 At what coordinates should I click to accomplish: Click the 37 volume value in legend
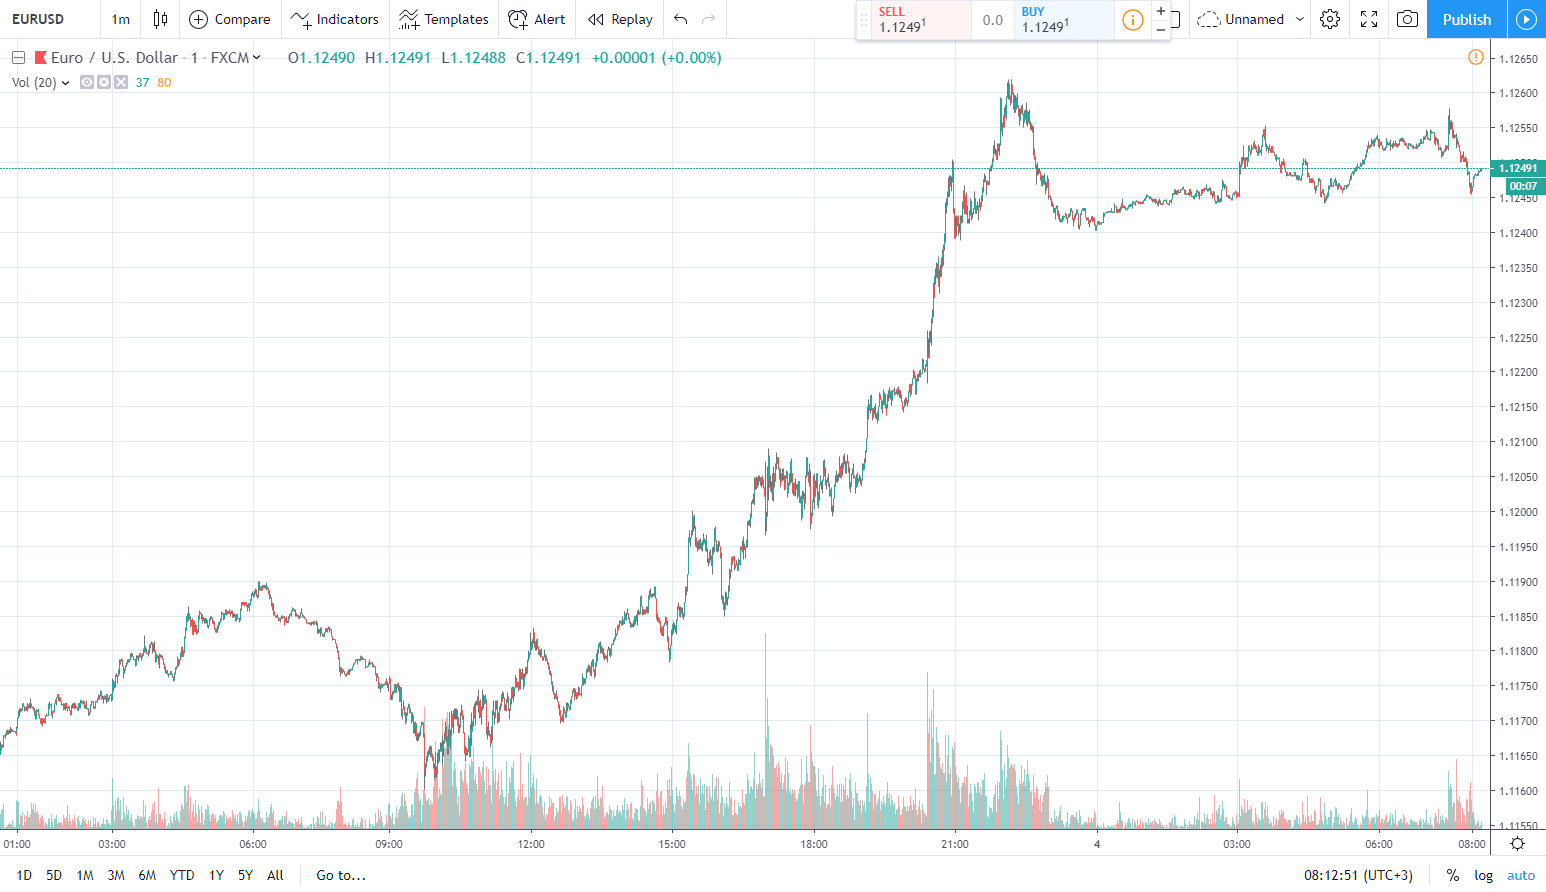pyautogui.click(x=142, y=82)
